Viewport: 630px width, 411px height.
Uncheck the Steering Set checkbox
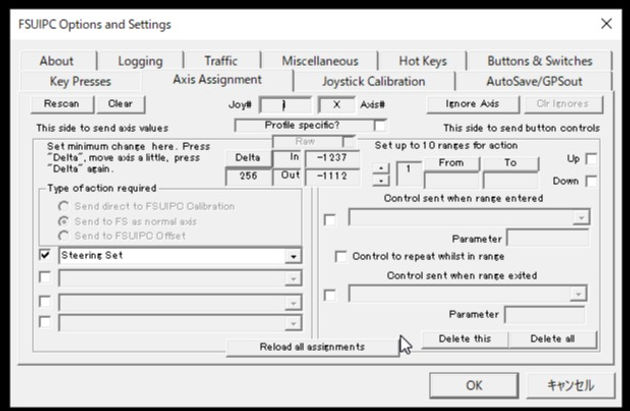click(45, 255)
